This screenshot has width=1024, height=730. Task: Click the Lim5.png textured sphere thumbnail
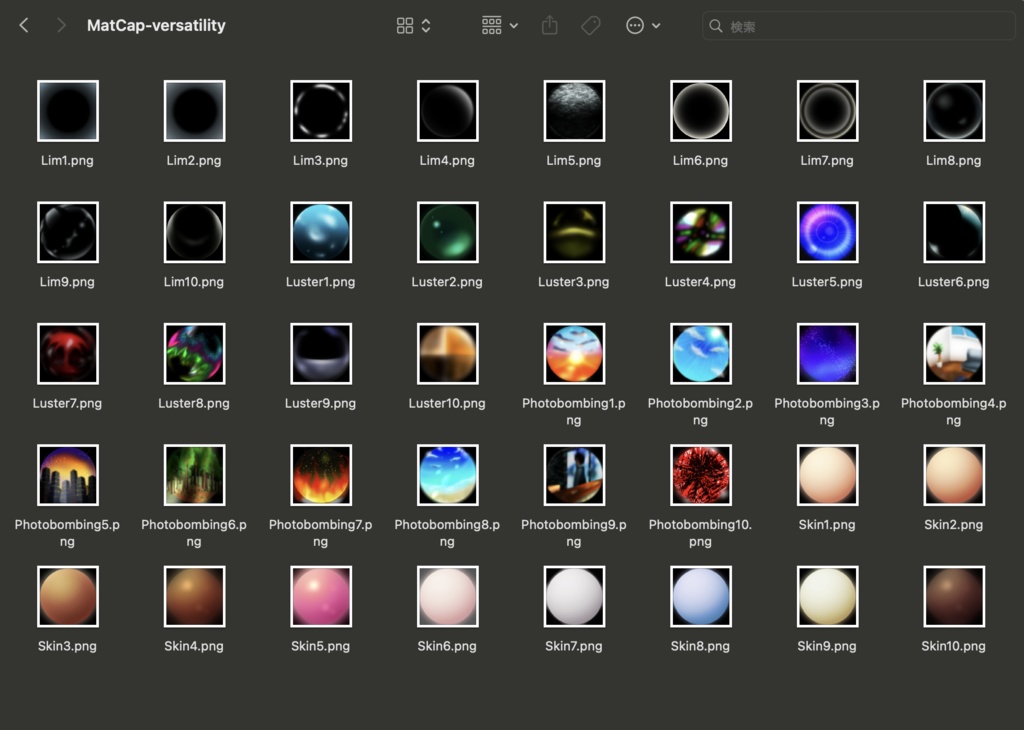[x=574, y=110]
